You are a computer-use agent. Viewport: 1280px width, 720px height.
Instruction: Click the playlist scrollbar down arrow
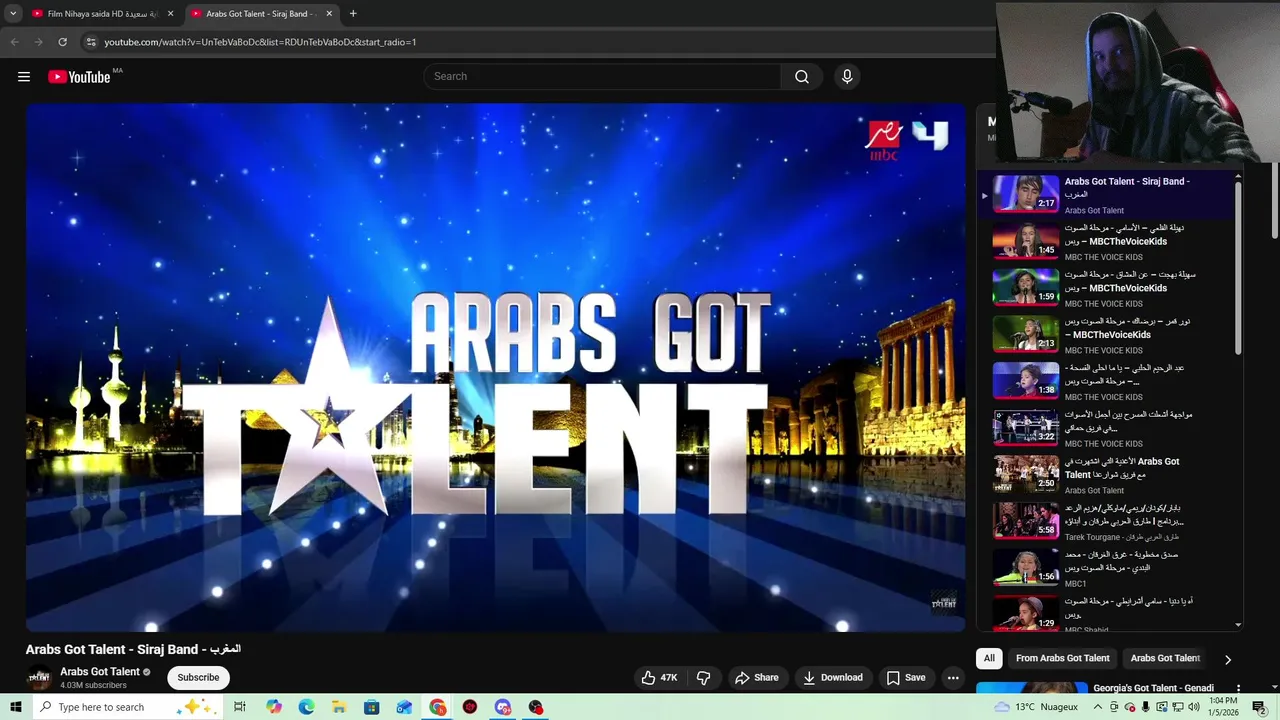pos(1238,625)
